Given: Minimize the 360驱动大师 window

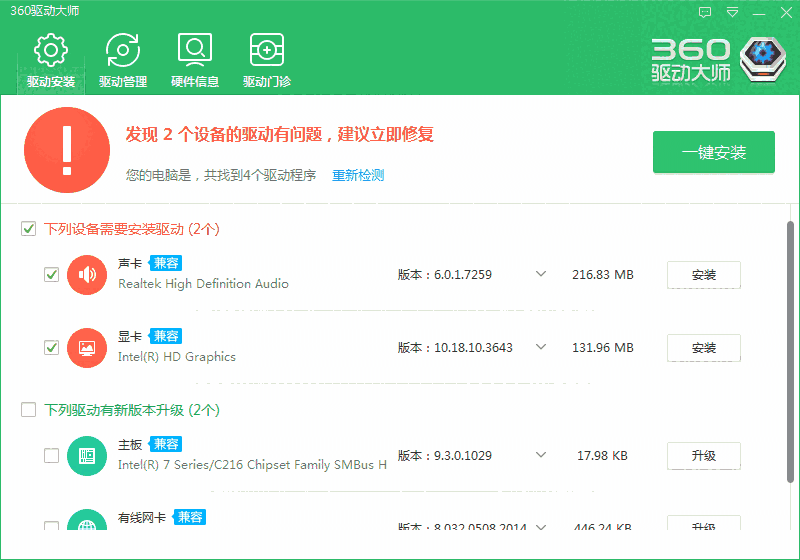Looking at the screenshot, I should pyautogui.click(x=759, y=13).
